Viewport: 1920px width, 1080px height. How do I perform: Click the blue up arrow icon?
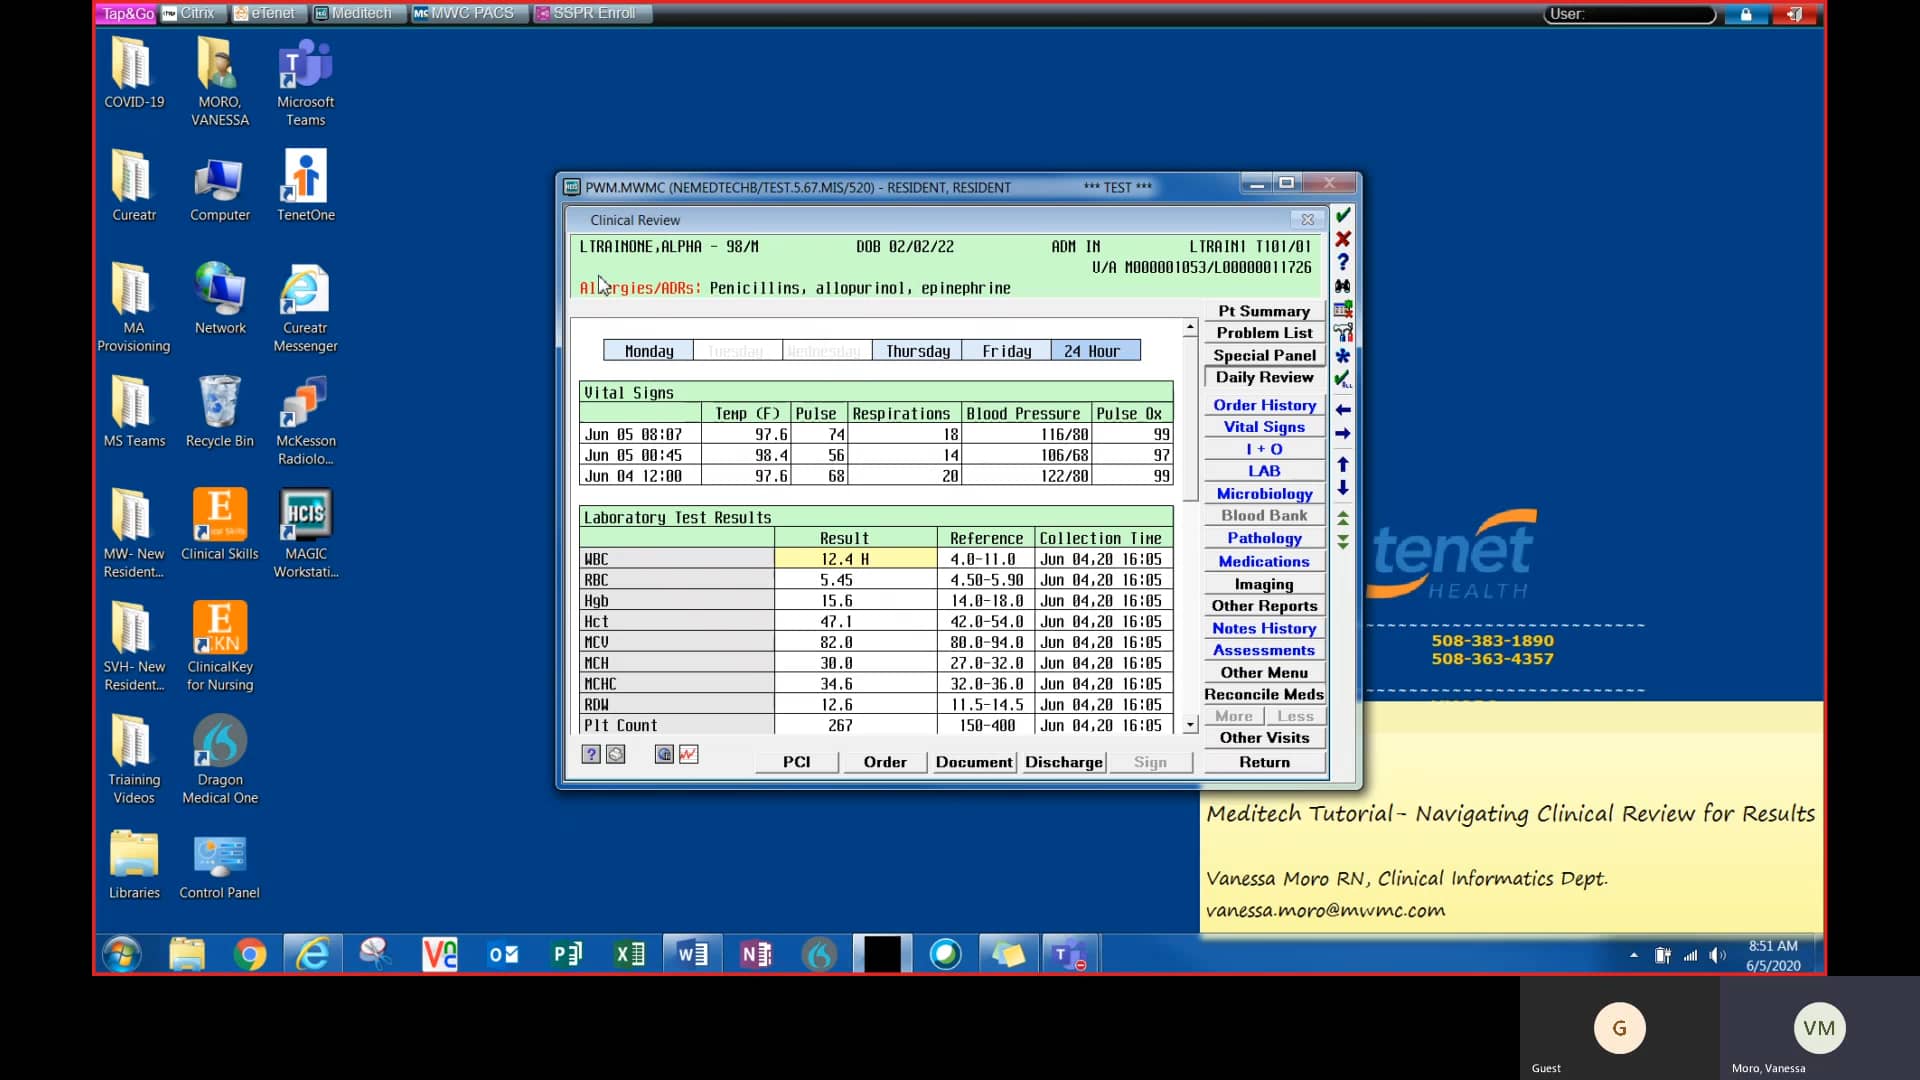tap(1343, 465)
